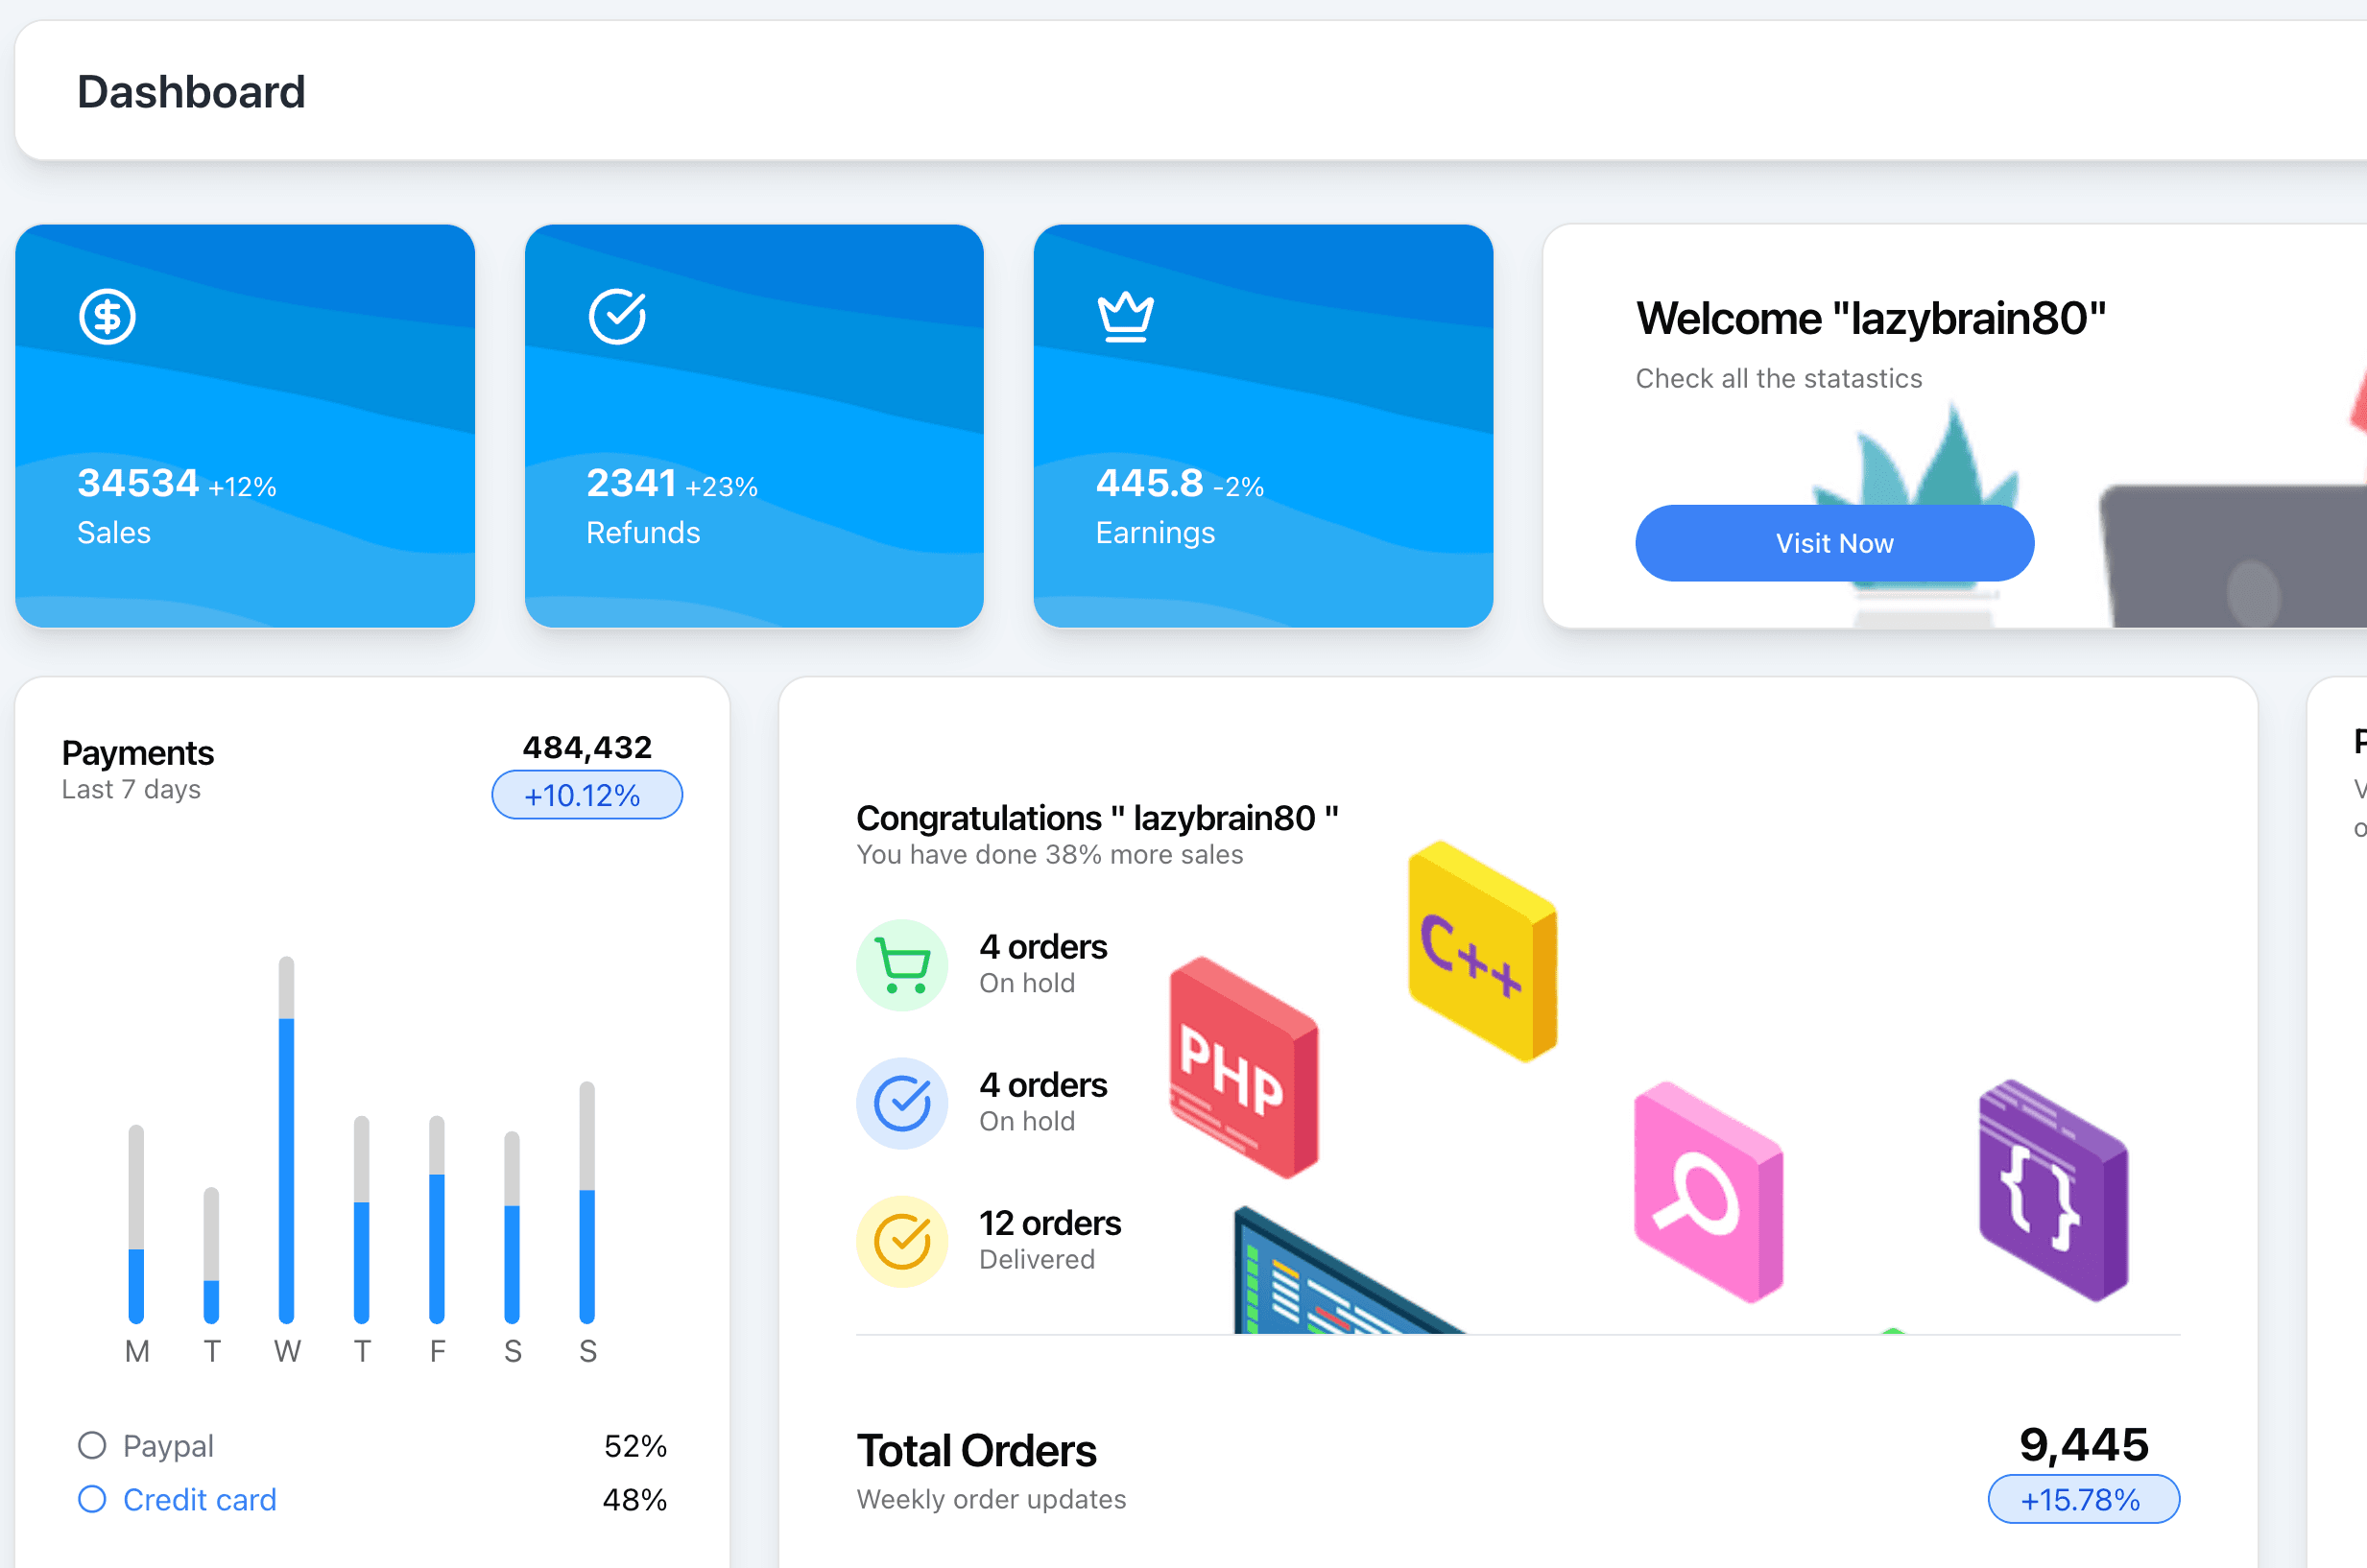This screenshot has height=1568, width=2367.
Task: Select the Credit card radio option
Action: pyautogui.click(x=92, y=1499)
